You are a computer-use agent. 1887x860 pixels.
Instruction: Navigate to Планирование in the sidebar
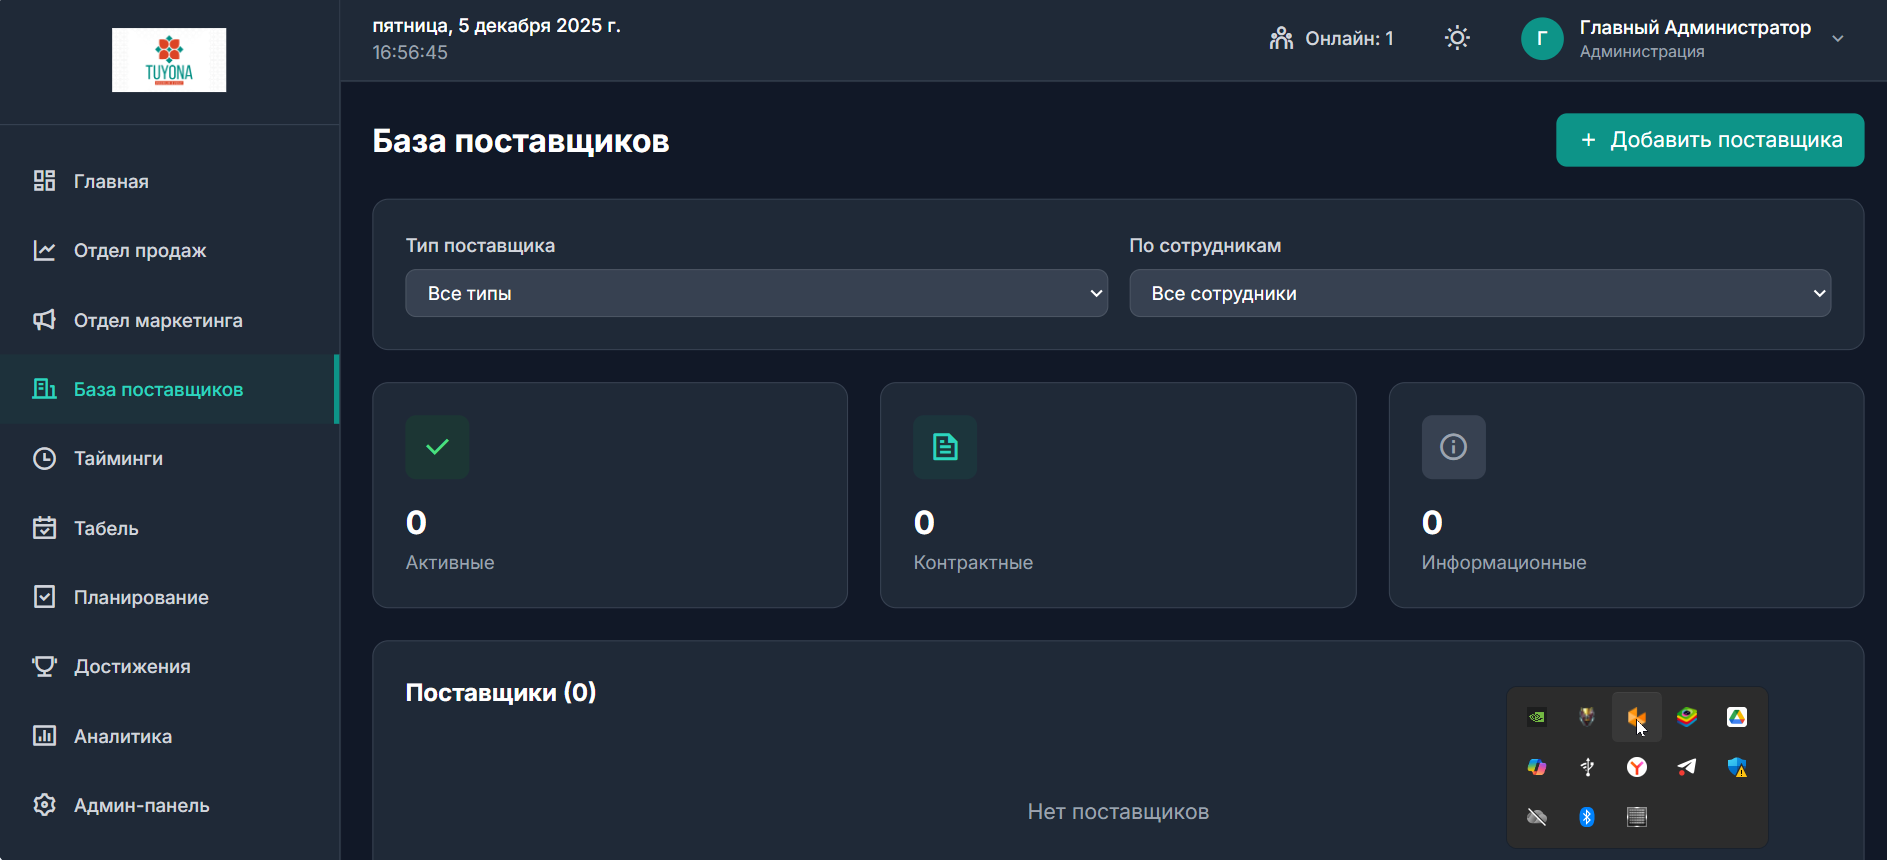click(x=170, y=597)
